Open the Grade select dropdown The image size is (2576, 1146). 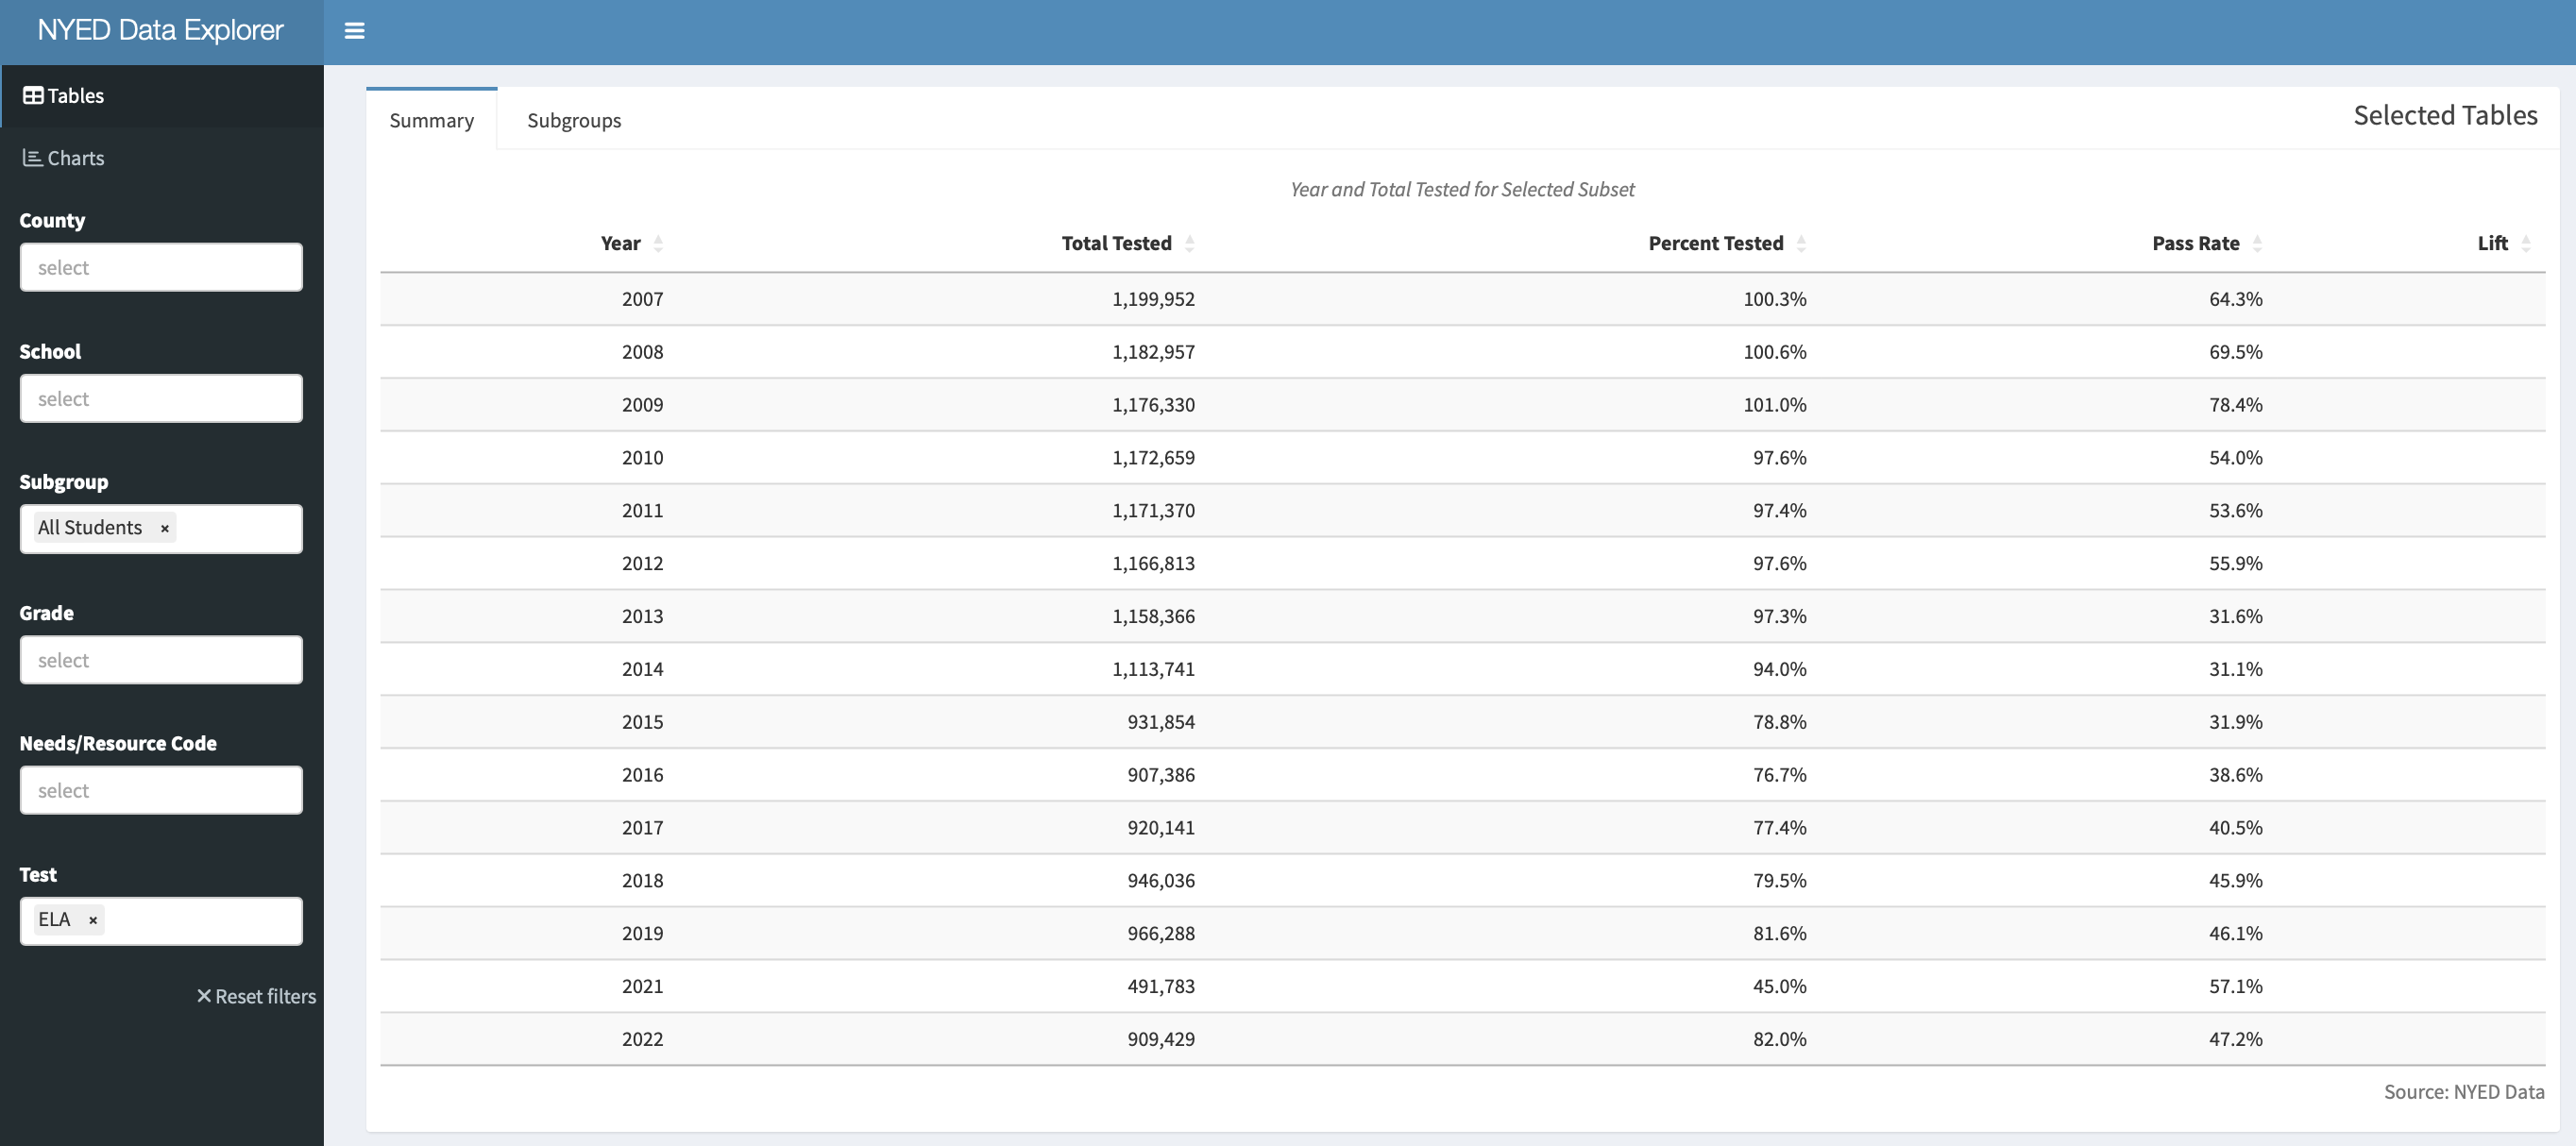click(160, 660)
